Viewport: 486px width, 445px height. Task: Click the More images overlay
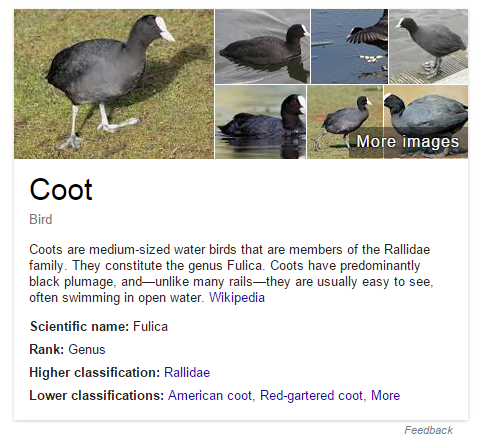coord(408,141)
